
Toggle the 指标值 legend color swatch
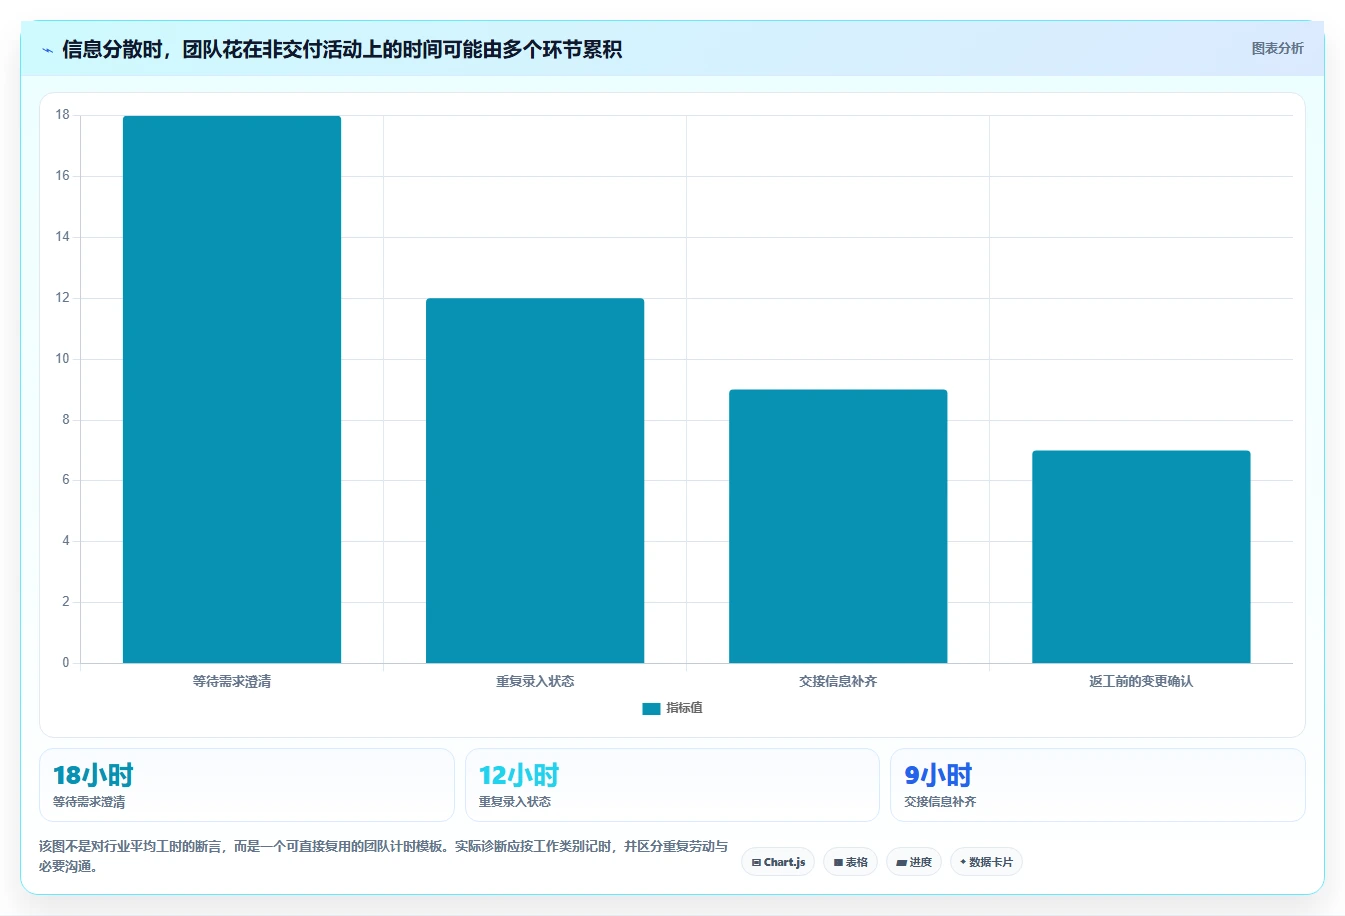tap(651, 708)
